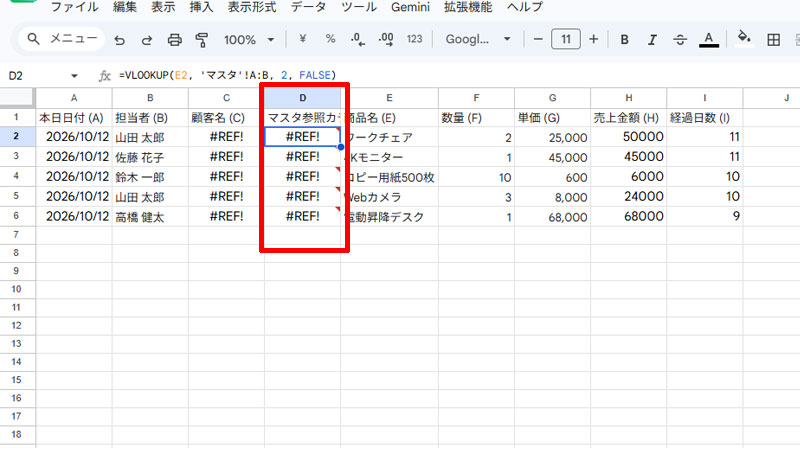Expand the name box dropdown arrow
Image resolution: width=800 pixels, height=450 pixels.
[x=74, y=76]
